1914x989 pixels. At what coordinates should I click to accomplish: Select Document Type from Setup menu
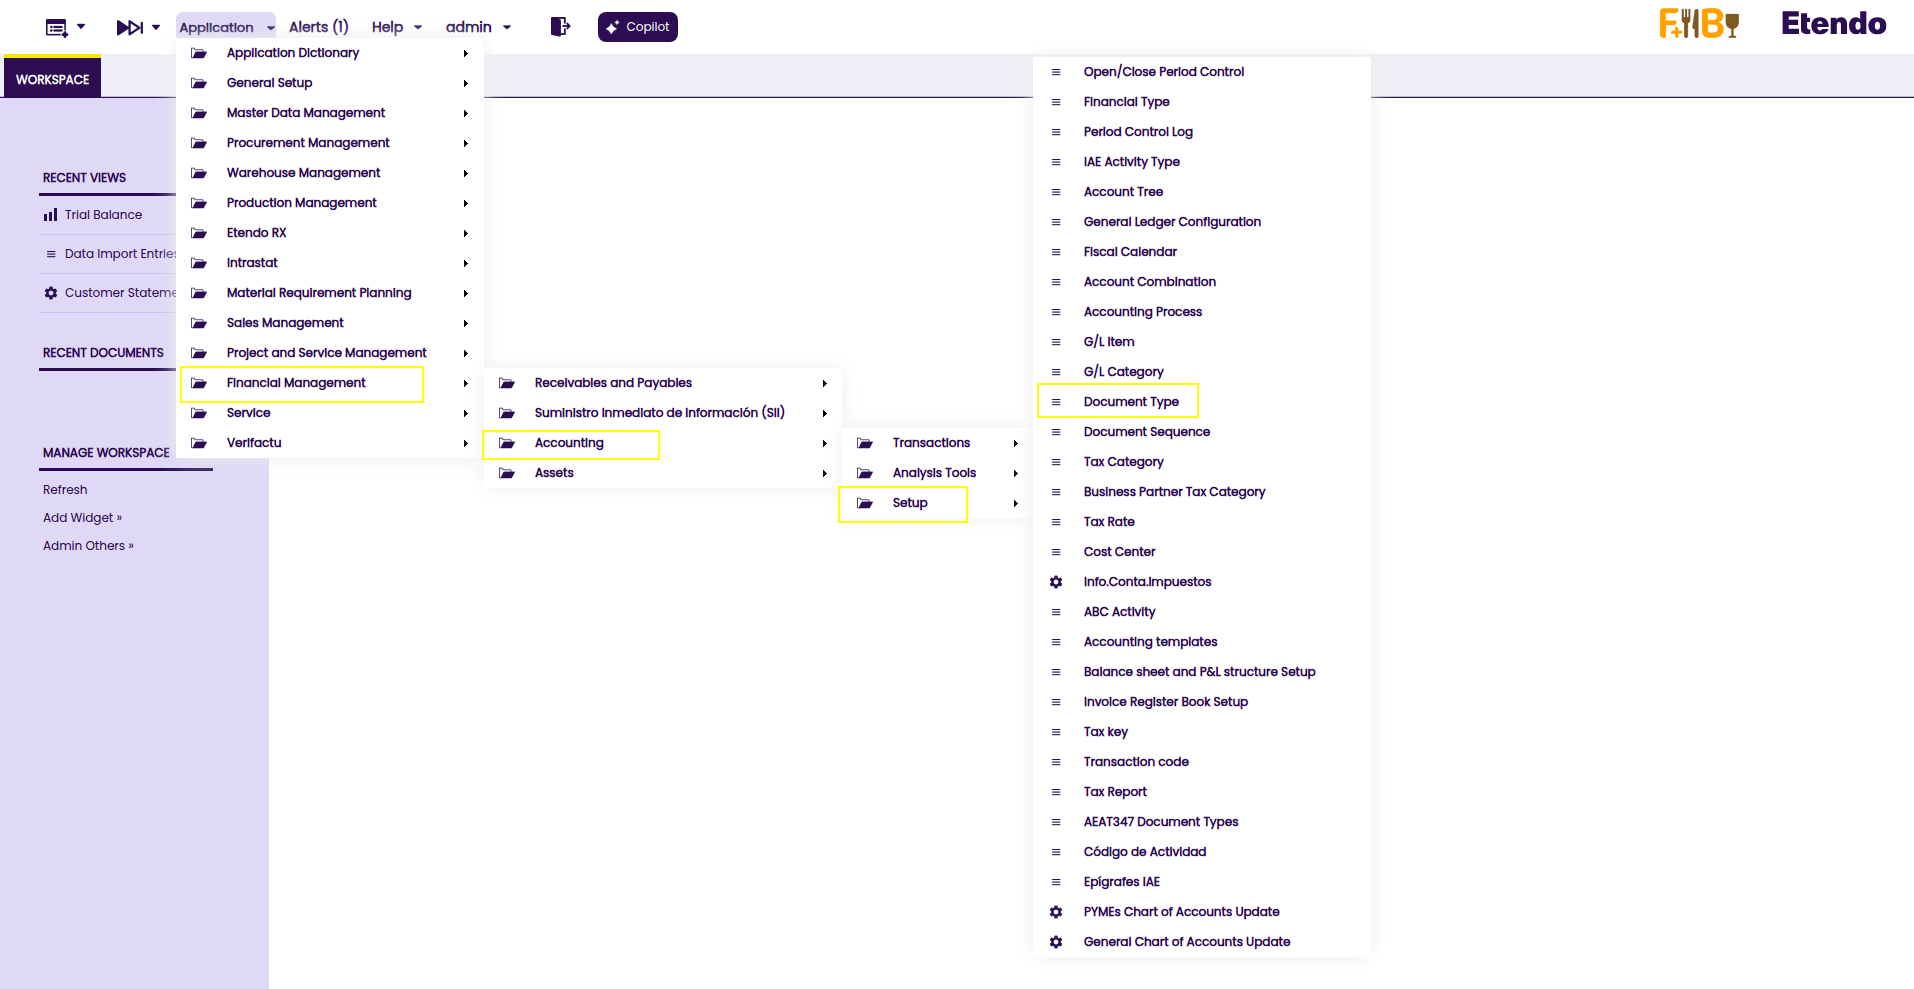click(1131, 402)
